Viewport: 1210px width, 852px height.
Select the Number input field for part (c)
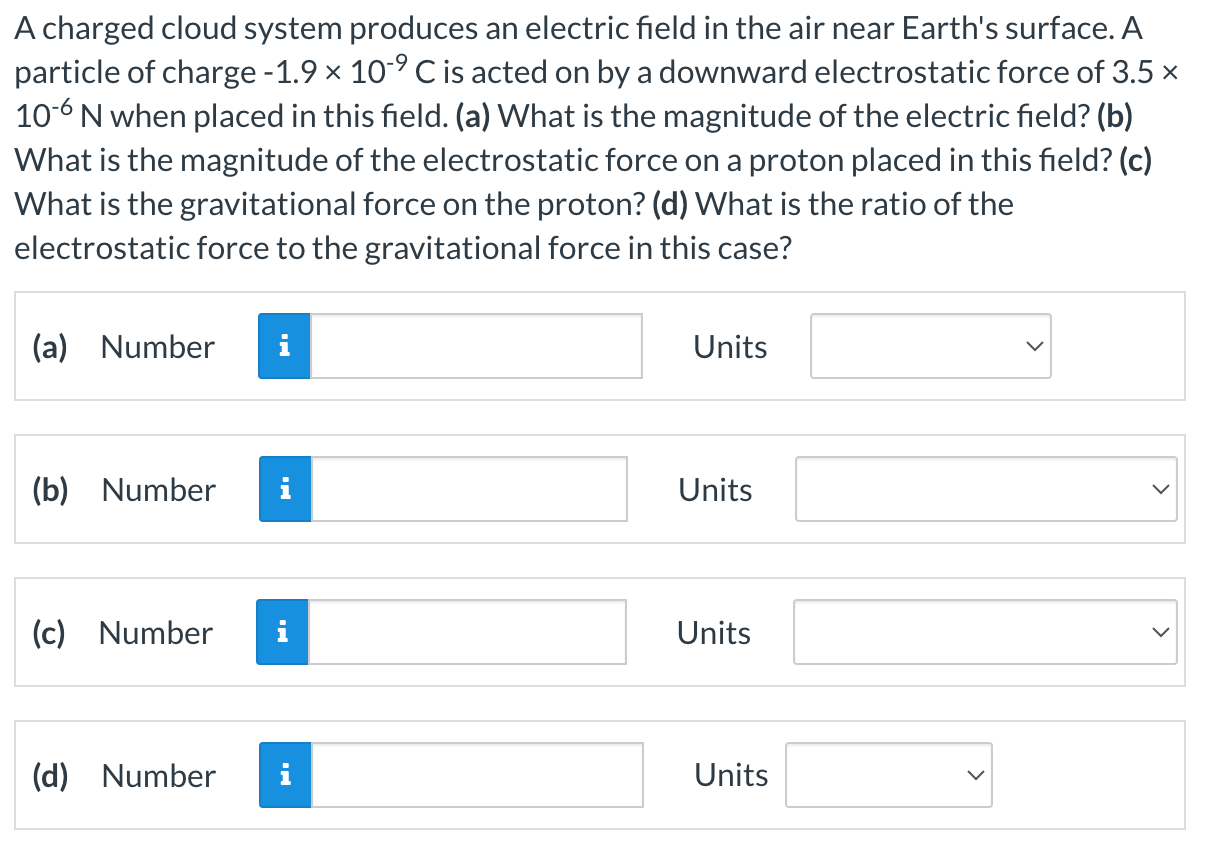tap(466, 631)
